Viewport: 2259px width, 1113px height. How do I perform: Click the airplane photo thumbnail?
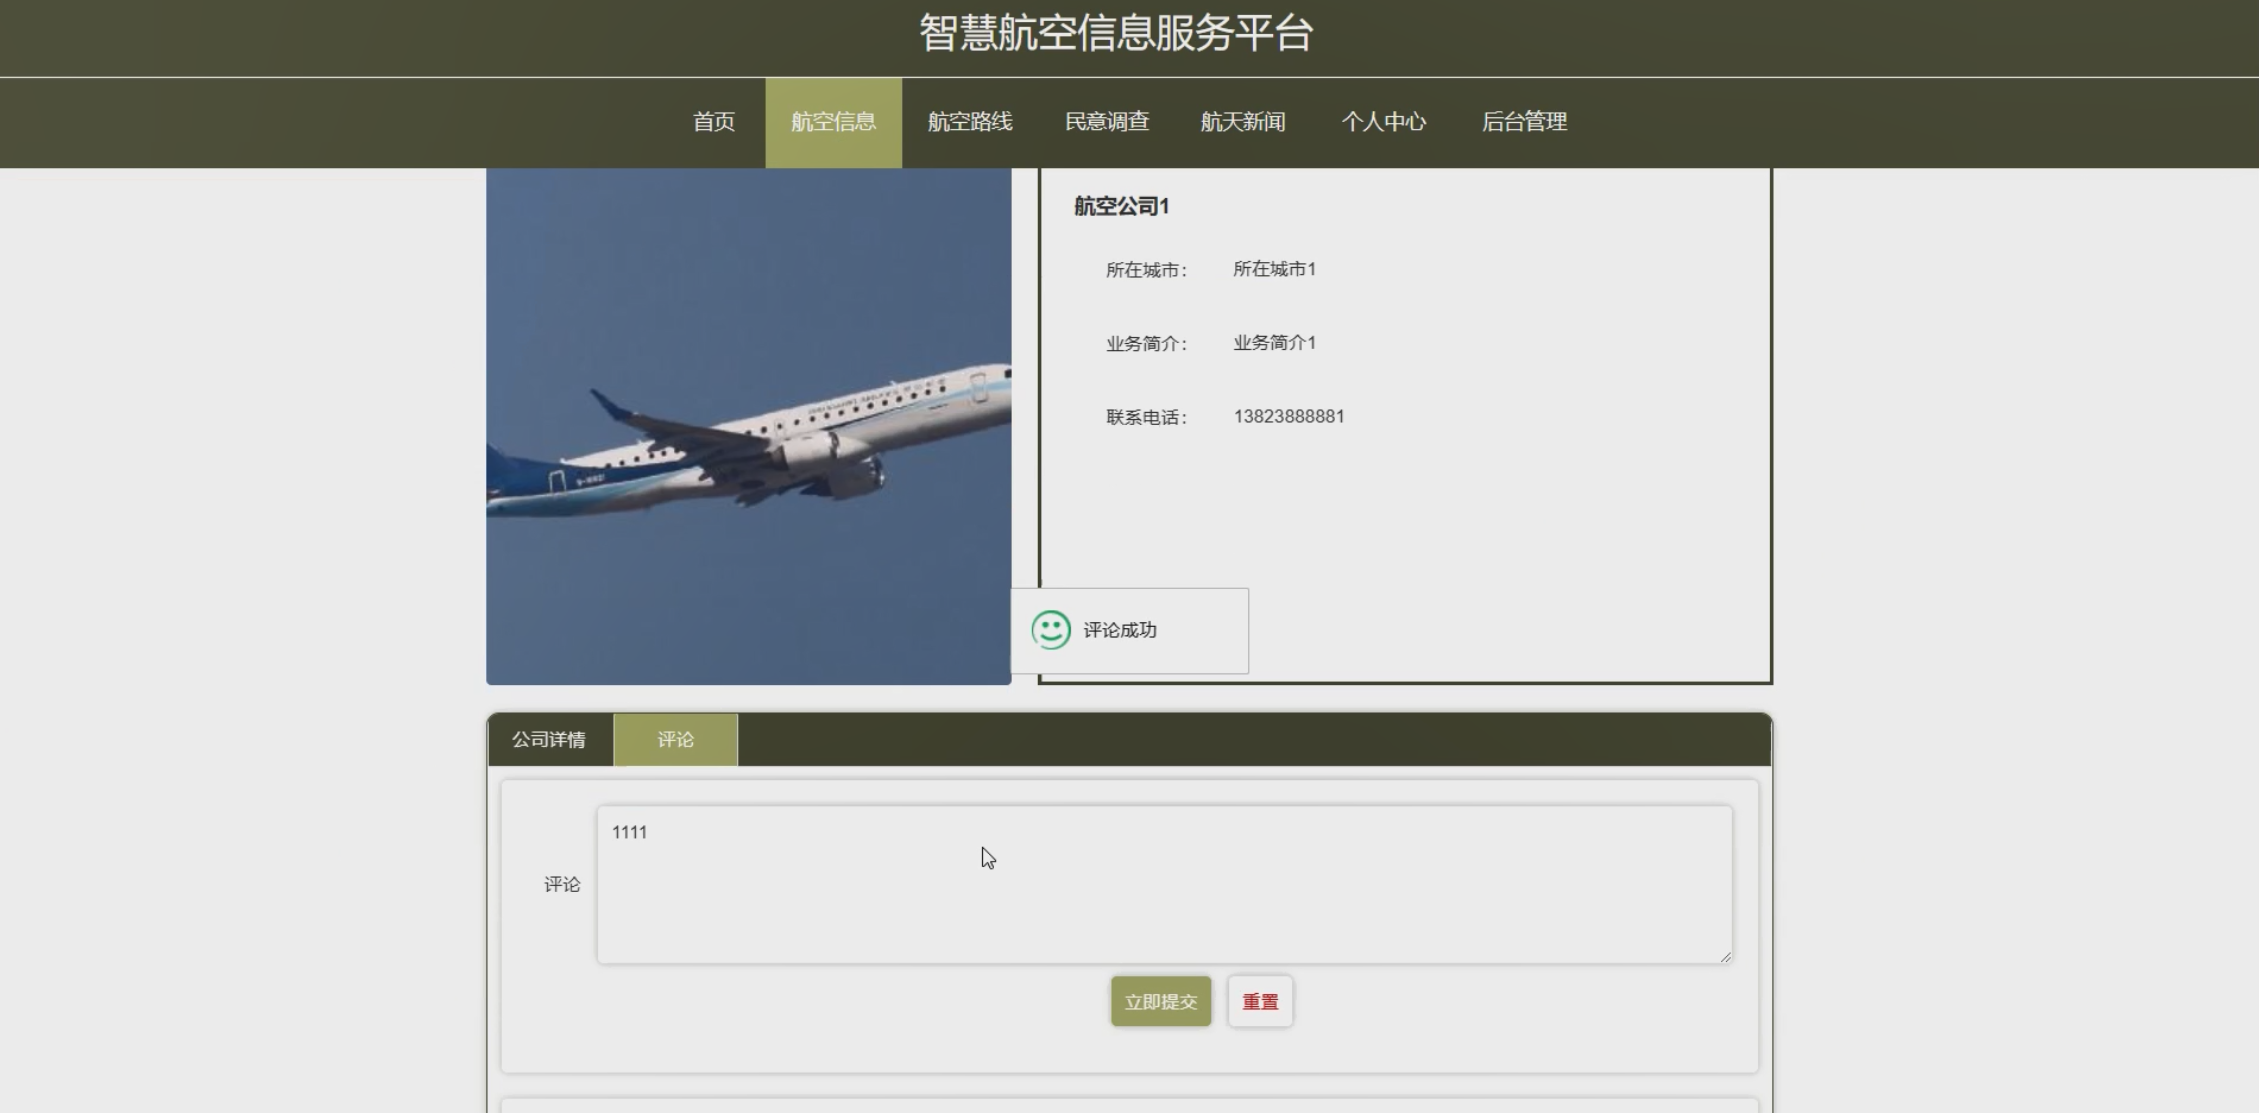click(748, 427)
